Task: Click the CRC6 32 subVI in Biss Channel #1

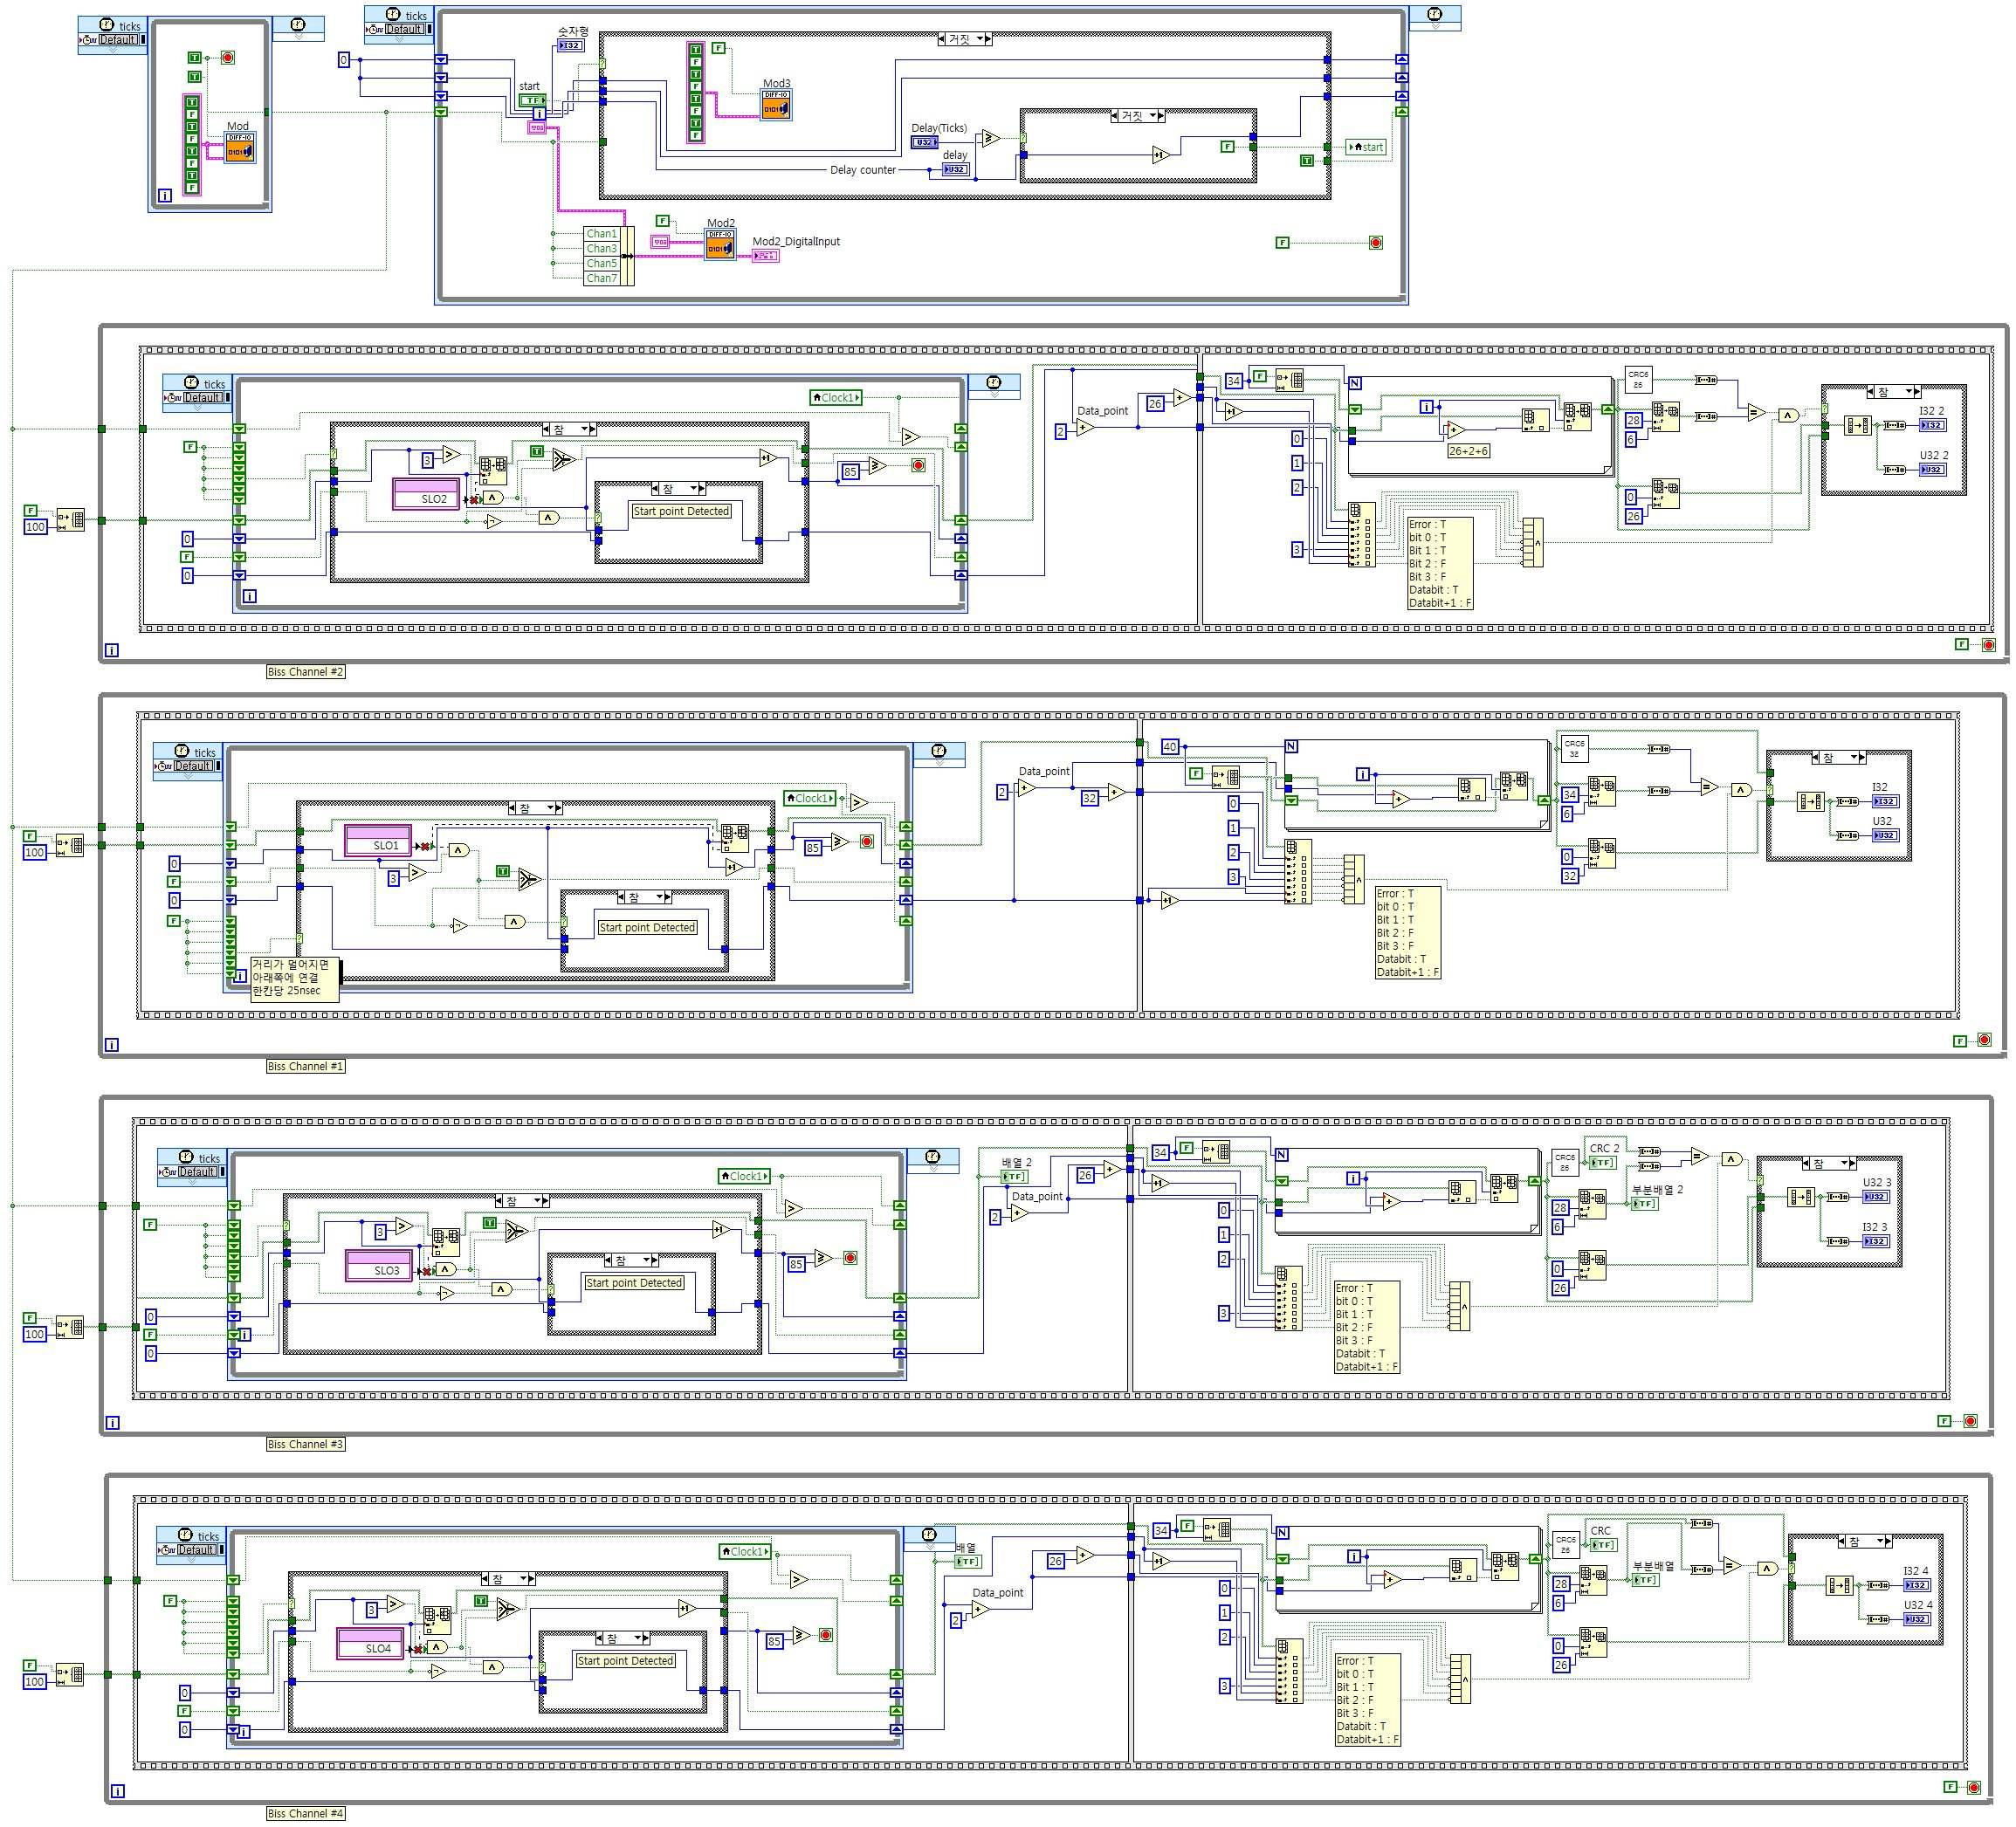Action: 1574,749
